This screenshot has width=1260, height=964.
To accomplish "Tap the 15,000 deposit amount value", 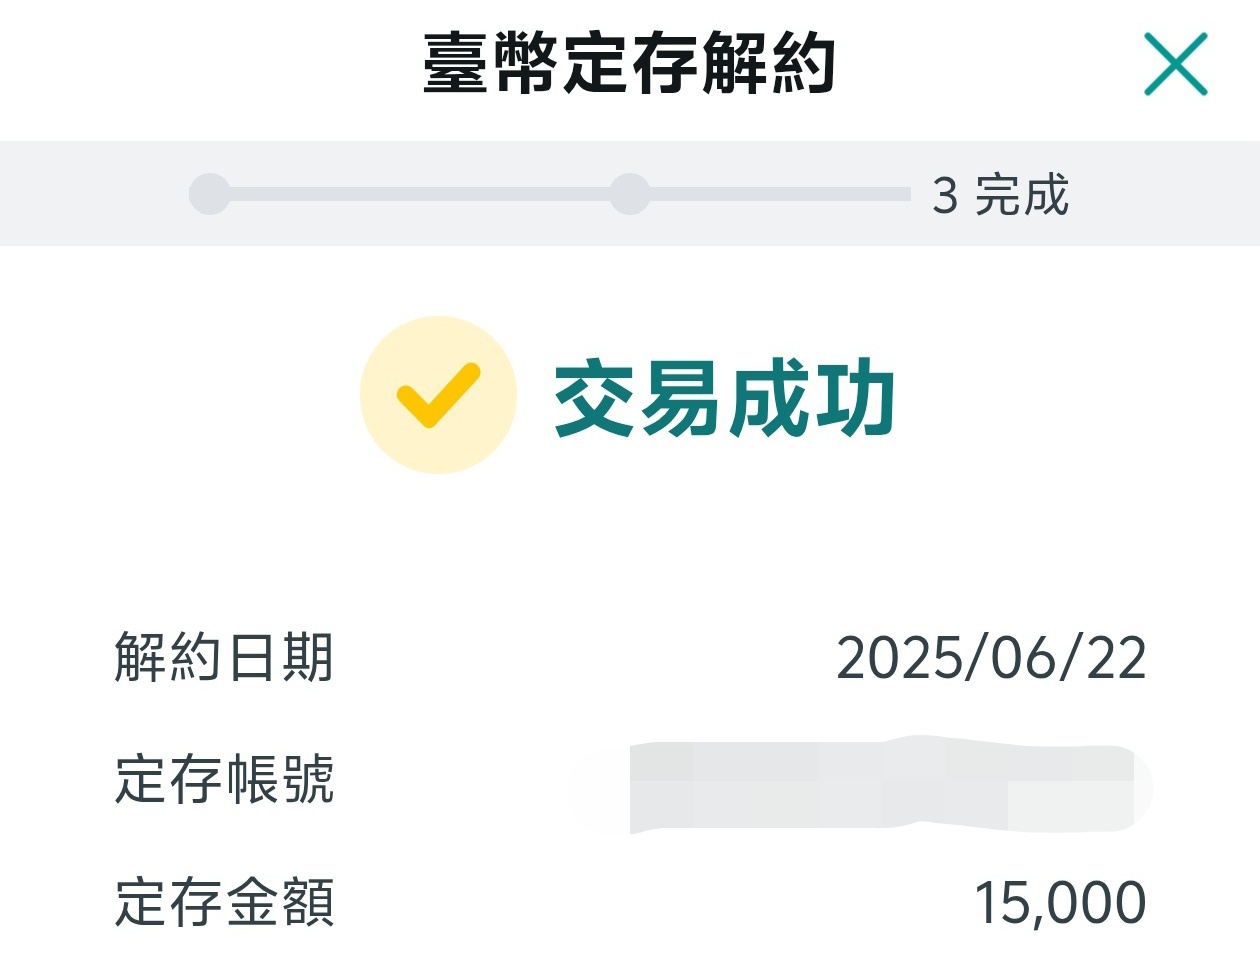I will tap(1060, 903).
